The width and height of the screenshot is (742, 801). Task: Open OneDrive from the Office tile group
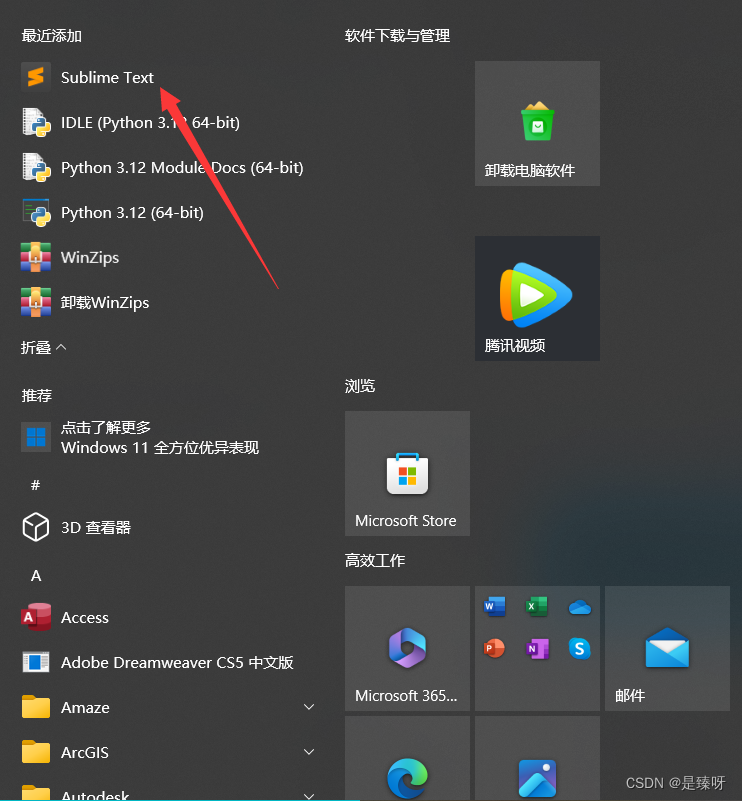coord(580,607)
